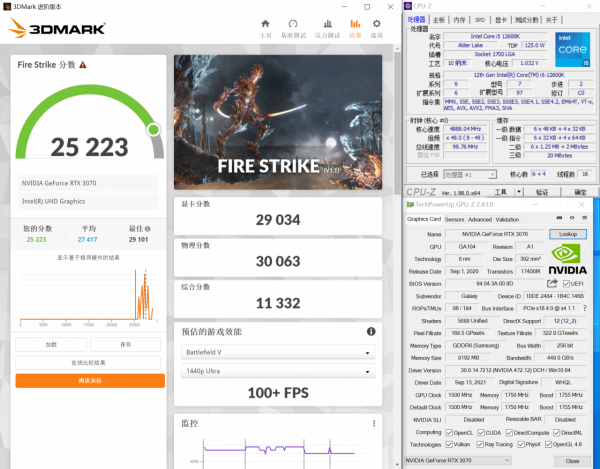Click the 在线比较结果 button

click(x=88, y=362)
